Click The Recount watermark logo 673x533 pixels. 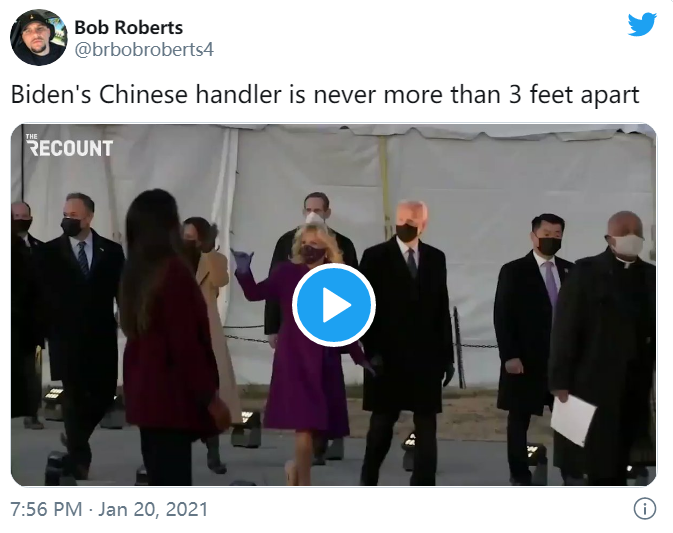[x=69, y=145]
